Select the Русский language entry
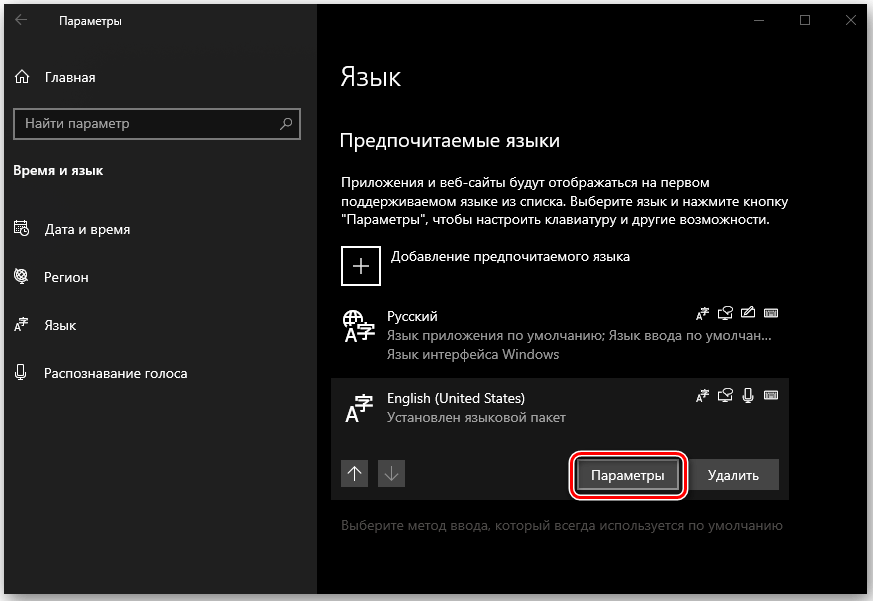 click(x=560, y=335)
